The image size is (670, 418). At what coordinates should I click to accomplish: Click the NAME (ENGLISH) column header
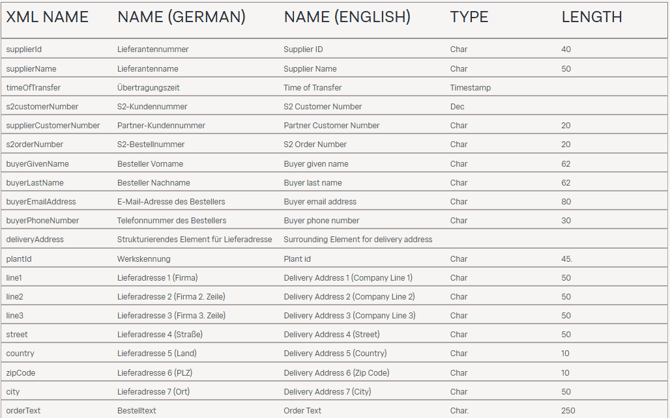pyautogui.click(x=347, y=17)
